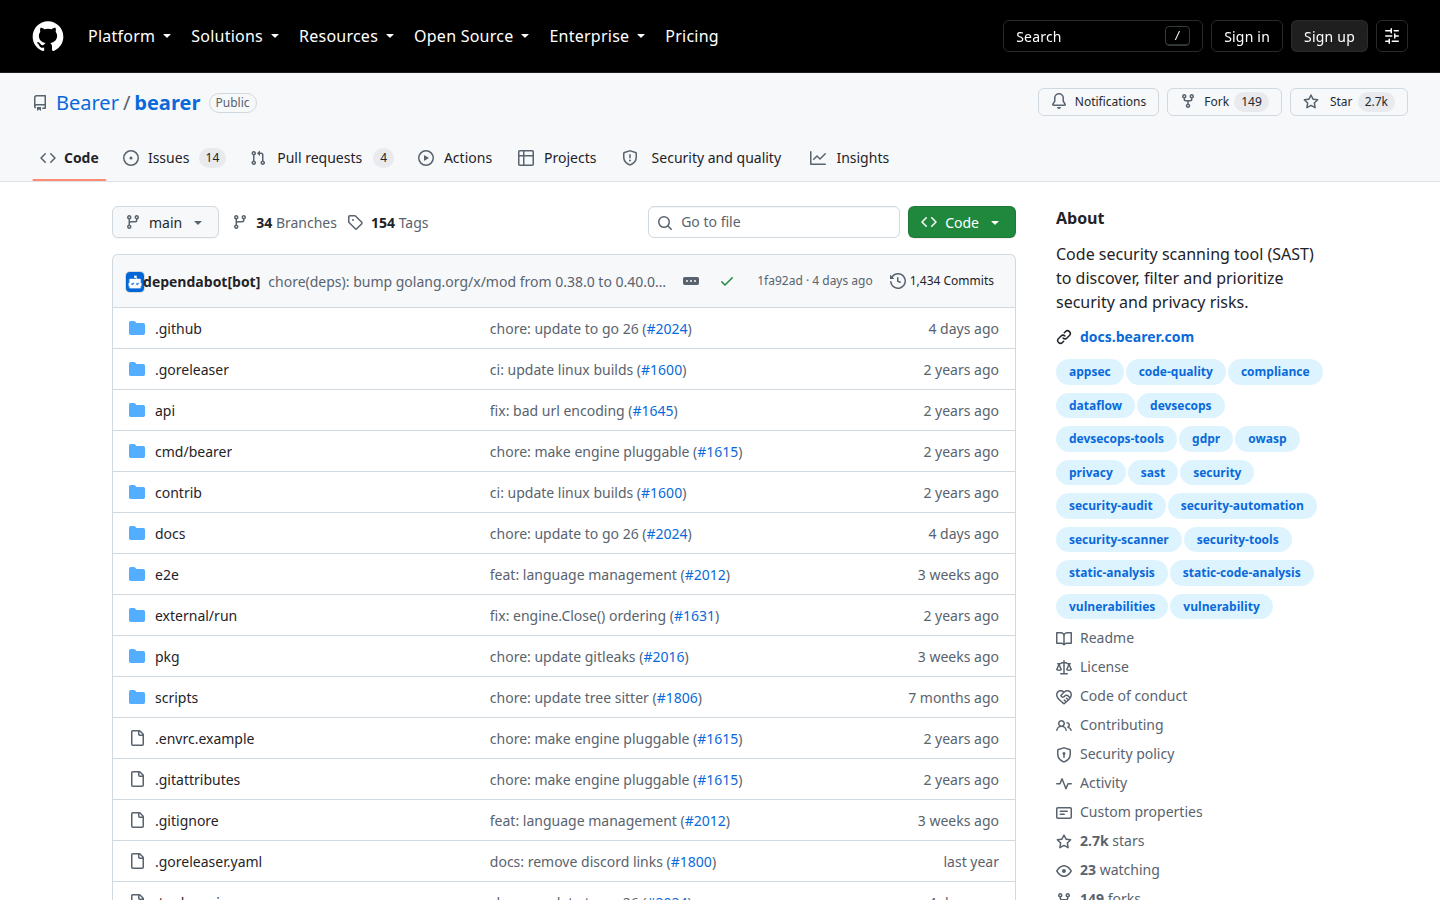Click the file icon beside .envrc.example
This screenshot has height=900, width=1440.
tap(137, 738)
